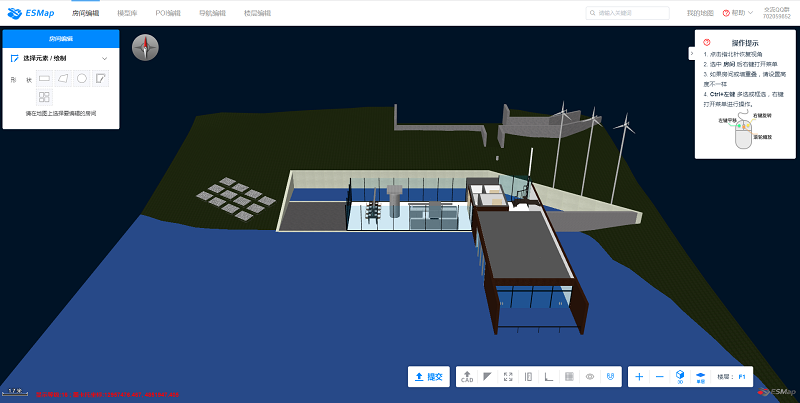800x403 pixels.
Task: Select the circle shape tool
Action: pyautogui.click(x=82, y=79)
